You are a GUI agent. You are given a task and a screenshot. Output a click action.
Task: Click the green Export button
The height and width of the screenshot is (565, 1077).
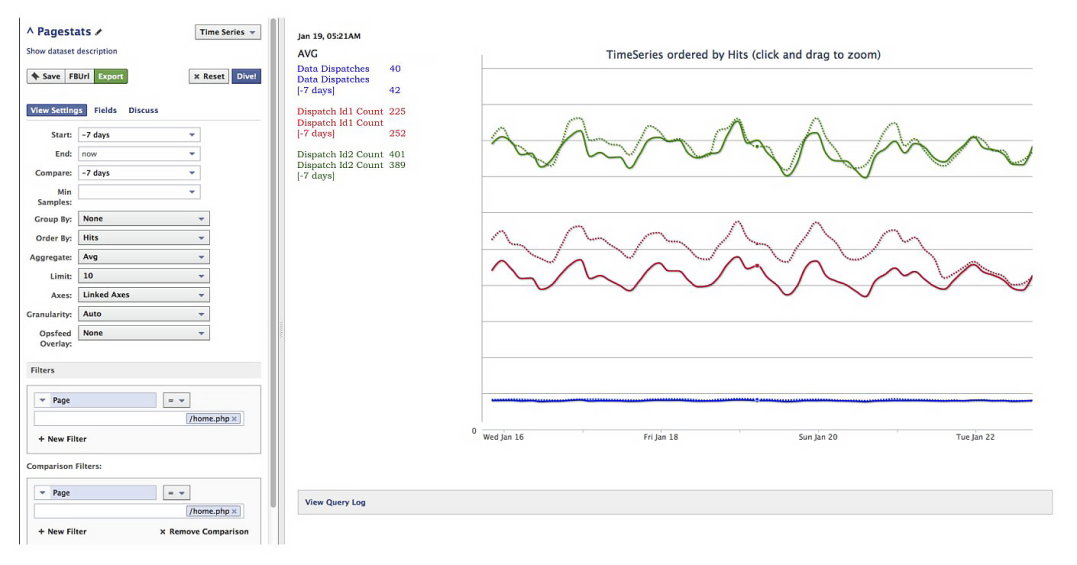click(x=111, y=76)
